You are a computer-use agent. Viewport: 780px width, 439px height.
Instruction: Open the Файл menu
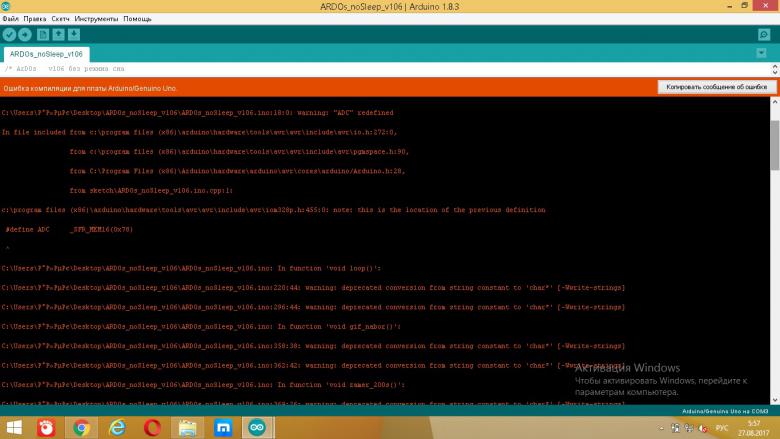10,18
